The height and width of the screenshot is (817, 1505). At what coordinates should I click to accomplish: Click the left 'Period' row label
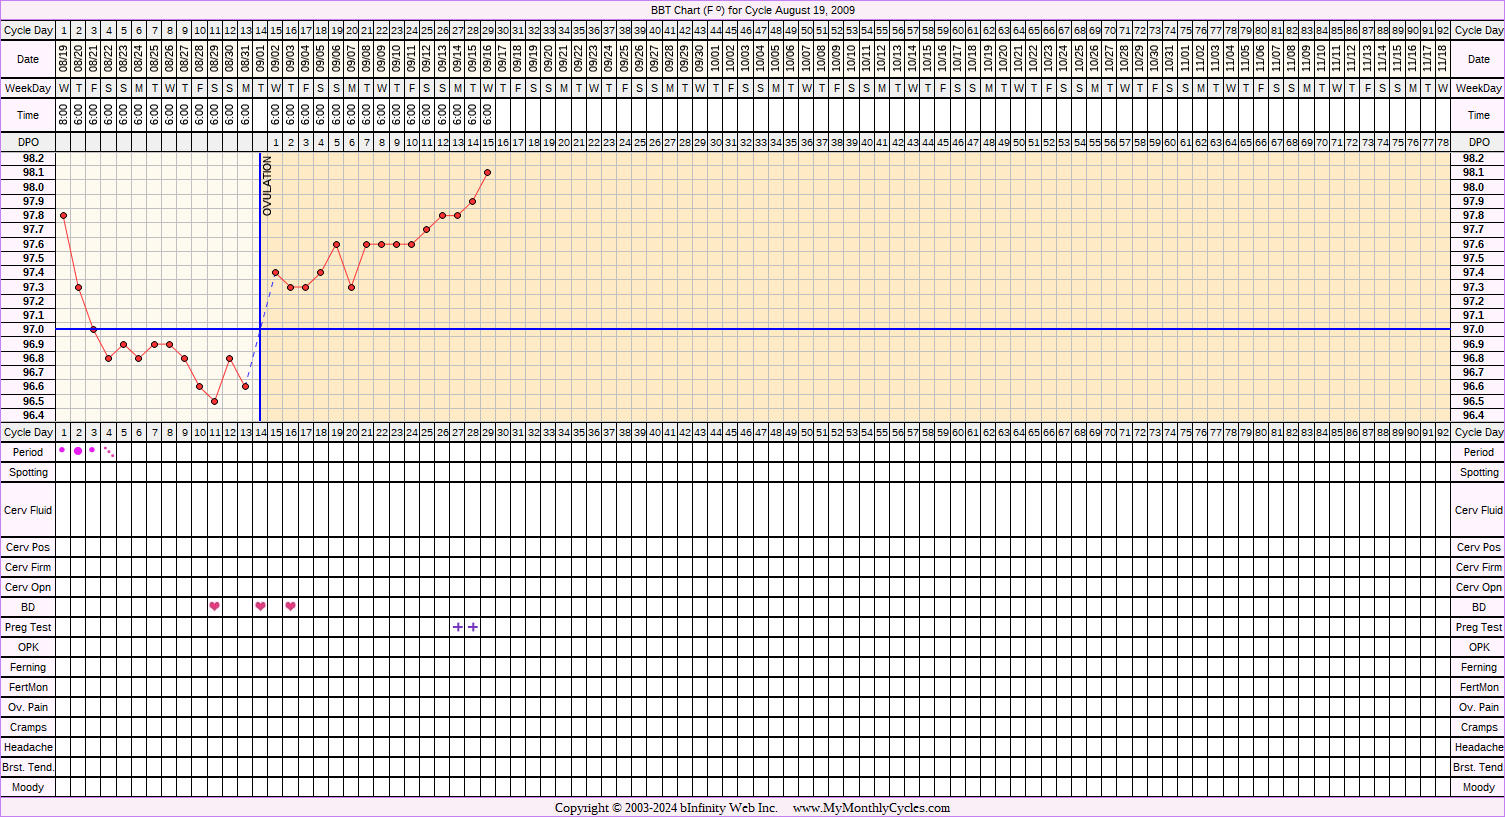(28, 452)
